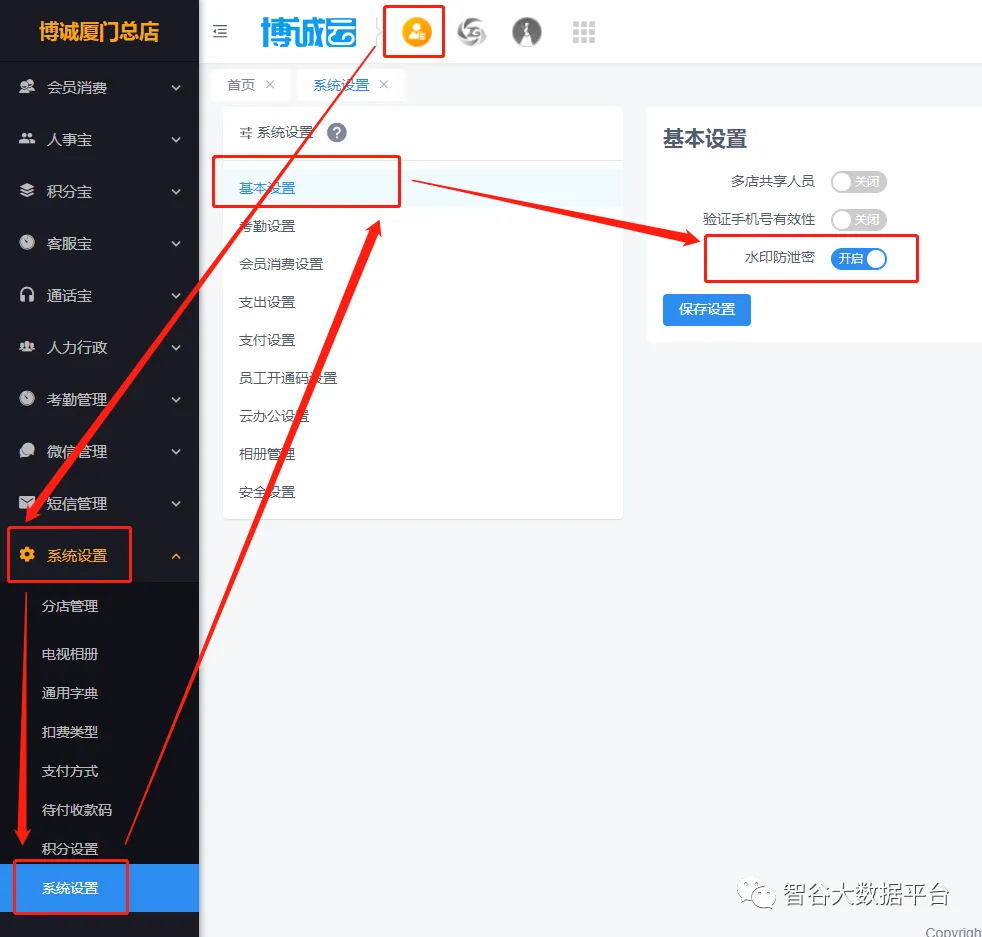Turn off the 水印防泄密 switch
The height and width of the screenshot is (937, 982).
[x=858, y=258]
